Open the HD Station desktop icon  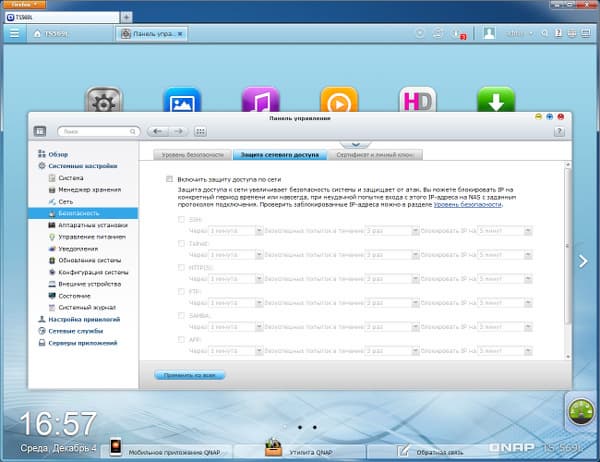417,100
